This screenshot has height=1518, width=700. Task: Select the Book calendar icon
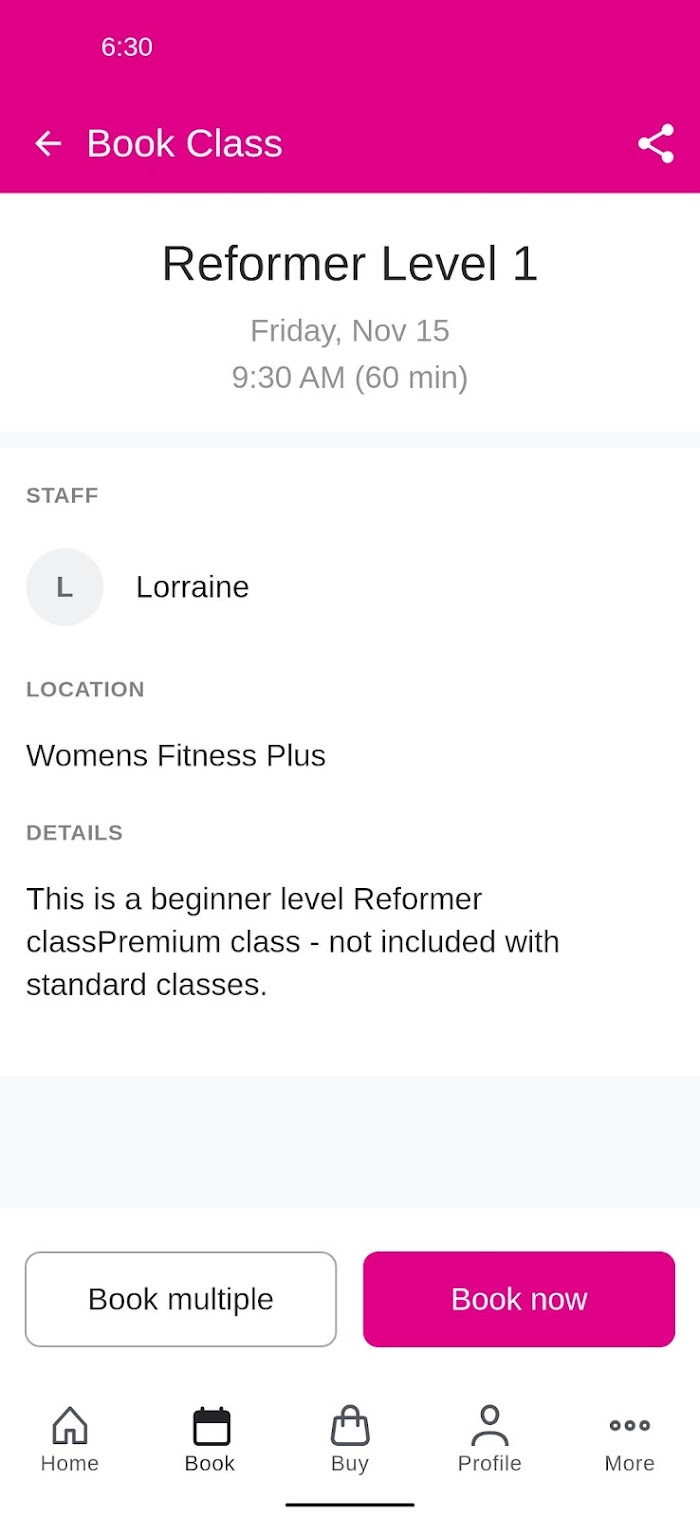(x=211, y=1426)
